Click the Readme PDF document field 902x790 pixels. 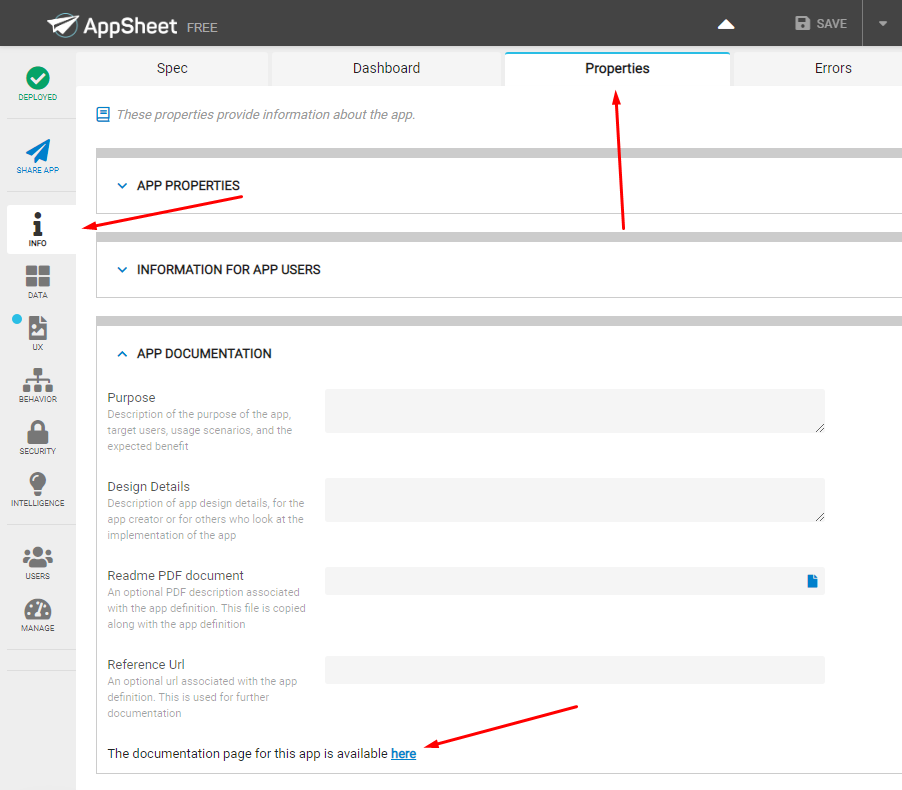coord(575,581)
